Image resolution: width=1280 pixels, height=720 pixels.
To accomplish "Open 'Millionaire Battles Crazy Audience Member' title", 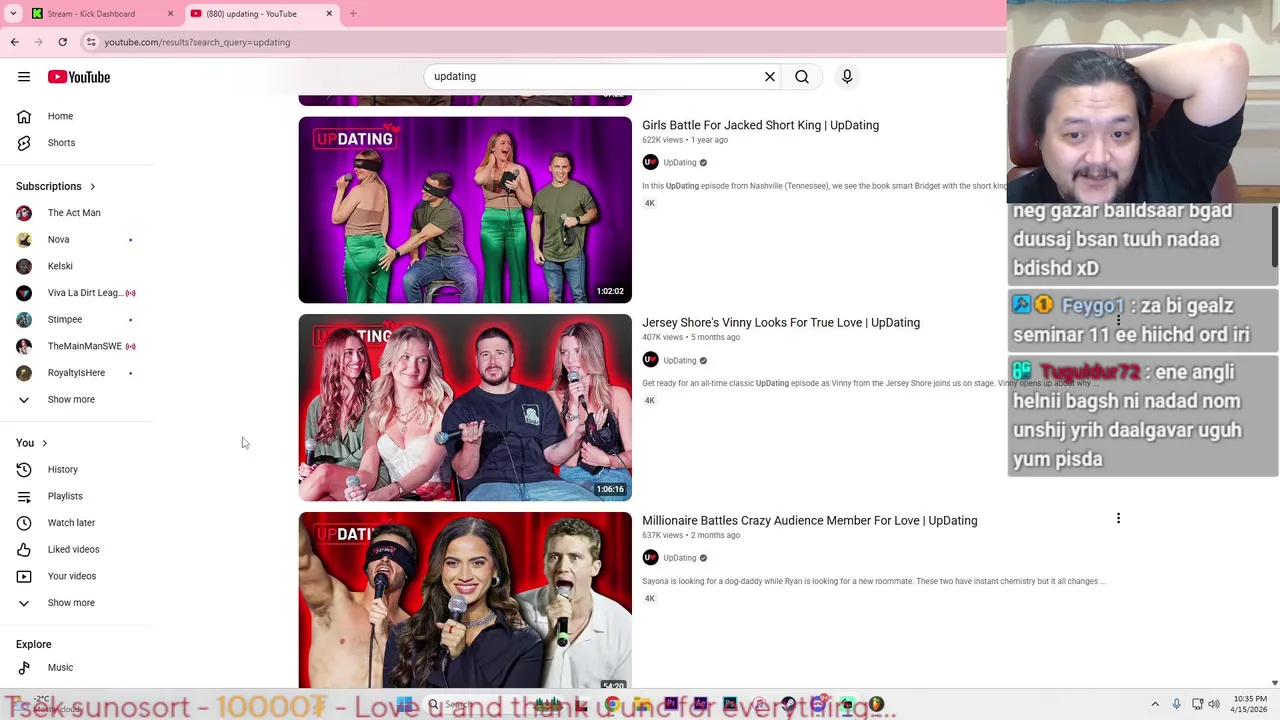I will pos(809,520).
